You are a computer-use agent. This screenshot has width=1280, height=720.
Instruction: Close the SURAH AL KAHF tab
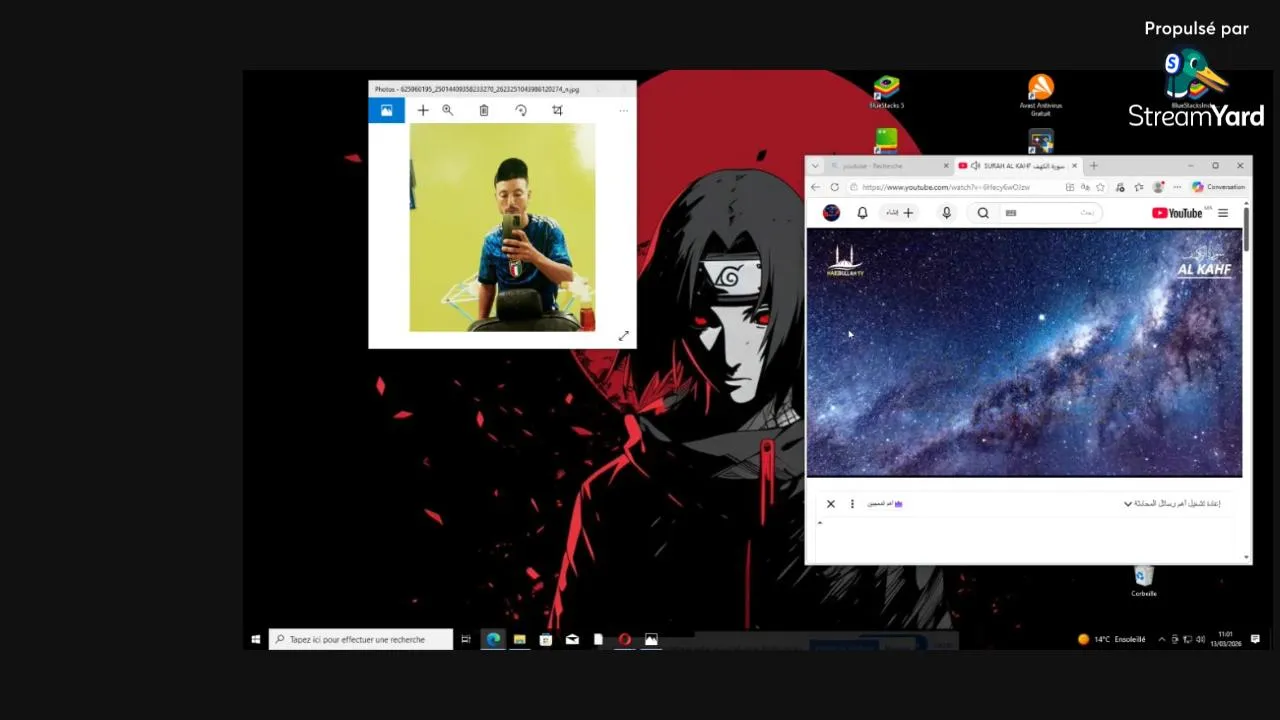point(1075,166)
